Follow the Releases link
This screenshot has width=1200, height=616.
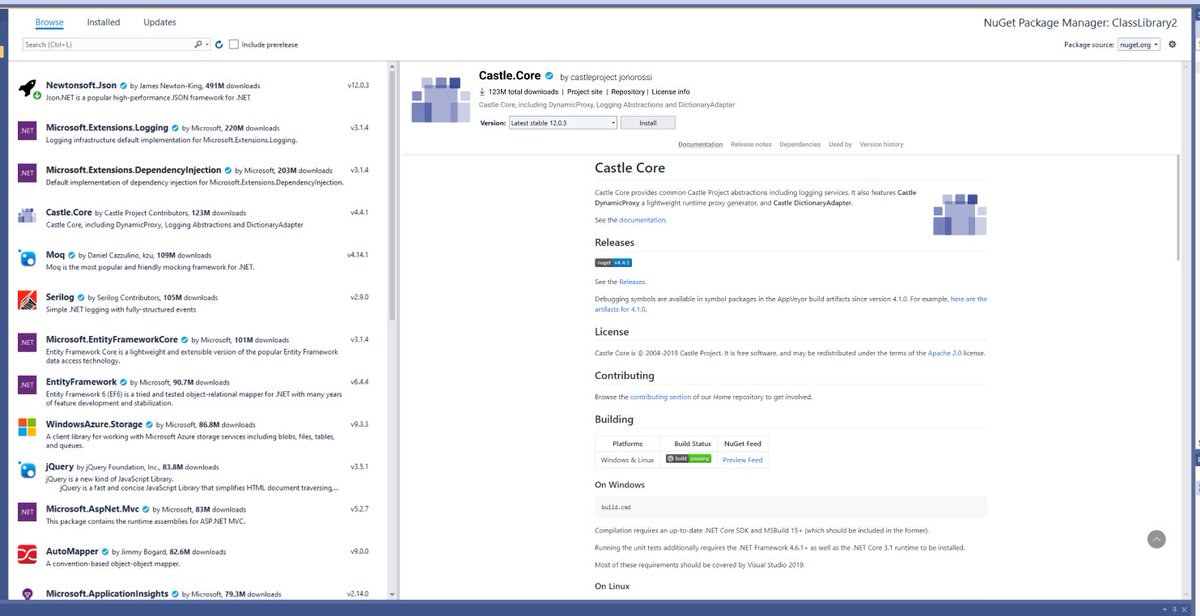tap(632, 282)
